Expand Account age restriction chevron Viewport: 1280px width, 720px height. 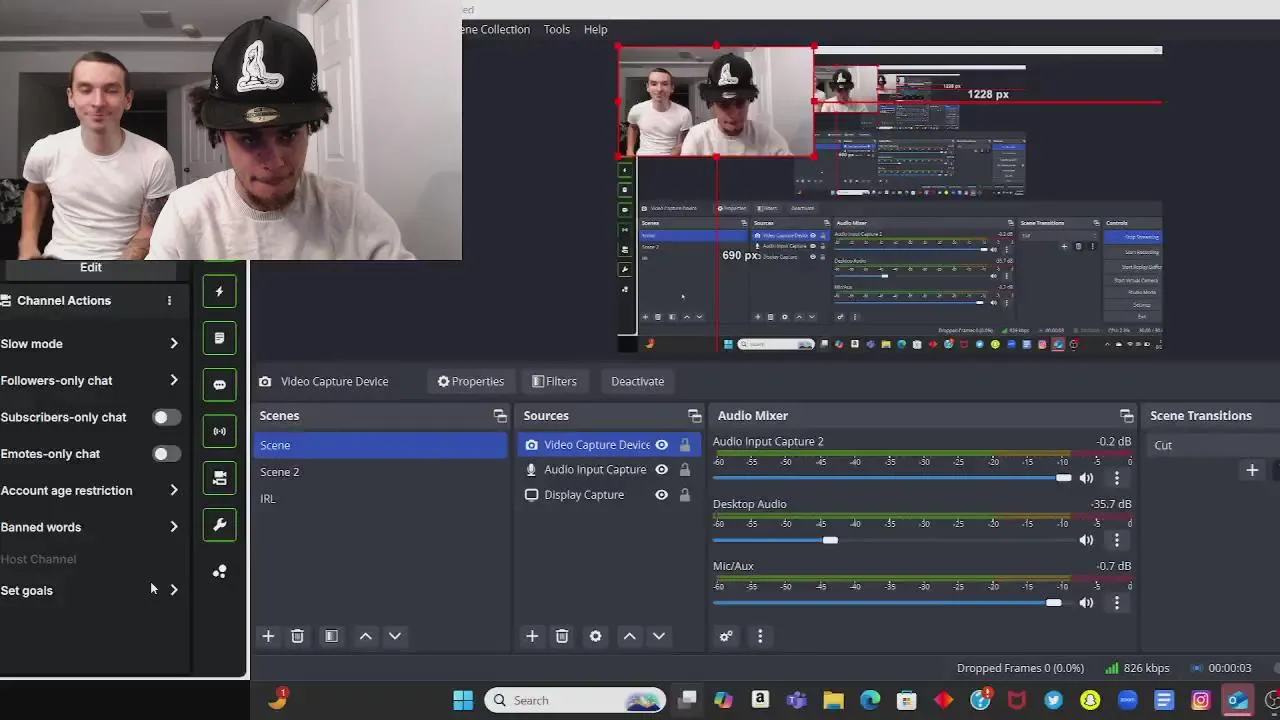[x=174, y=490]
